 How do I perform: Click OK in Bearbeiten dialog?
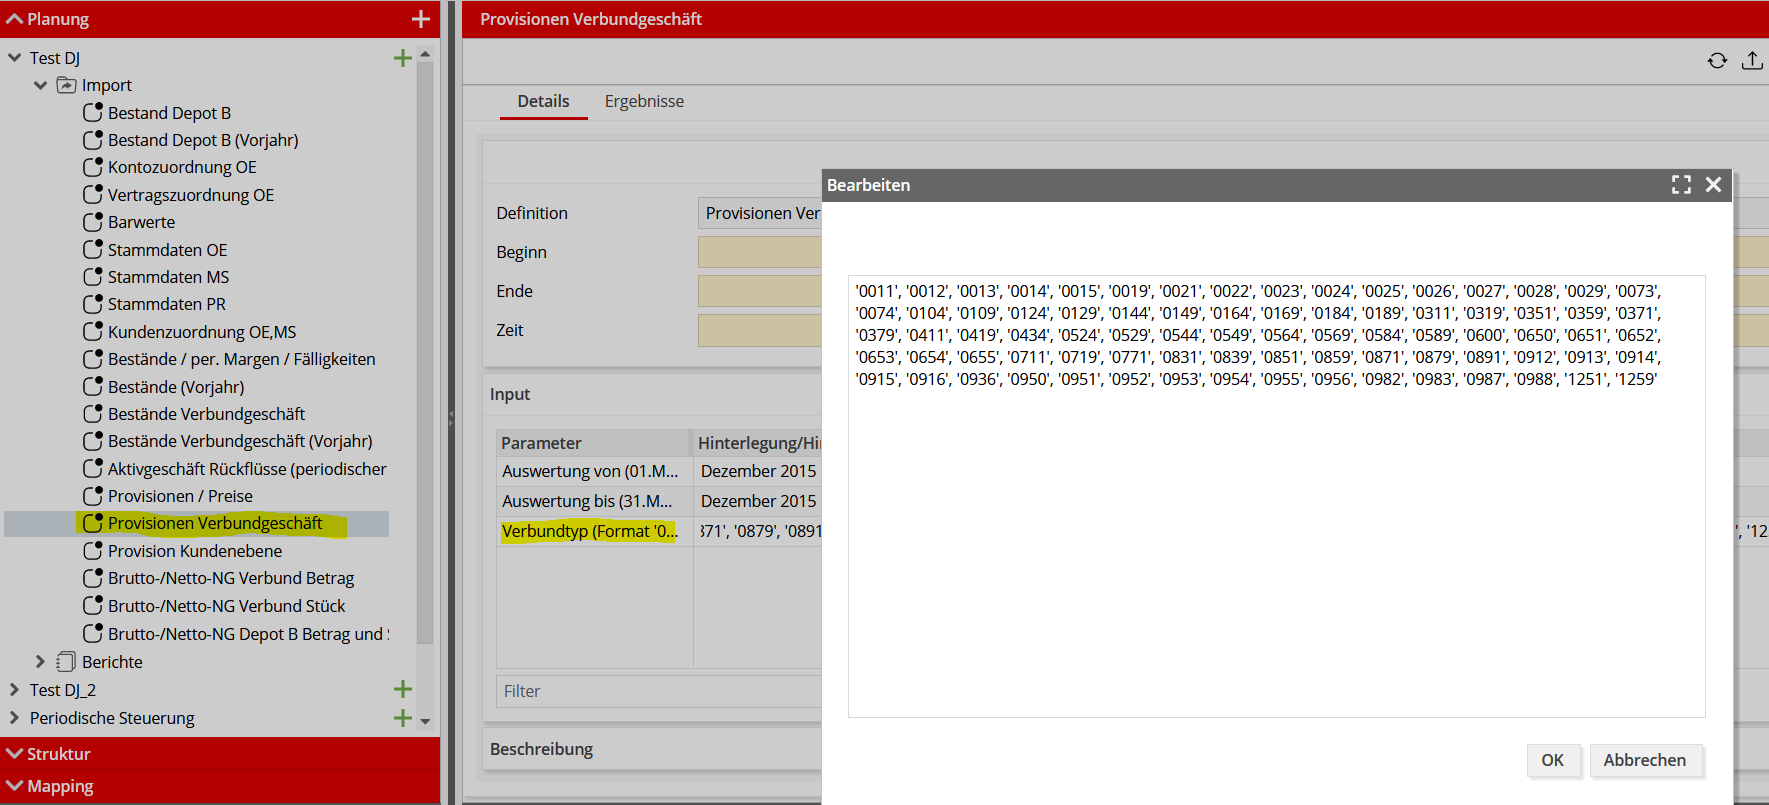(1552, 760)
